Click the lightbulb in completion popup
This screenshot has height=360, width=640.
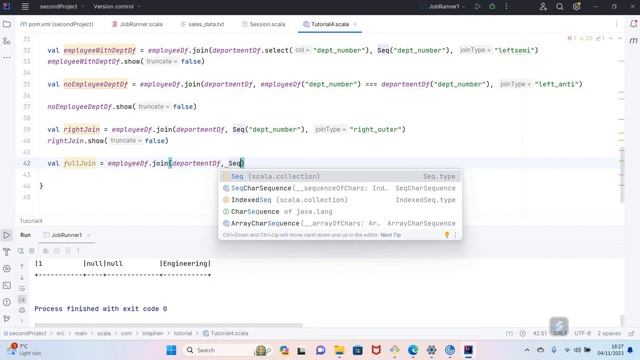pos(447,235)
